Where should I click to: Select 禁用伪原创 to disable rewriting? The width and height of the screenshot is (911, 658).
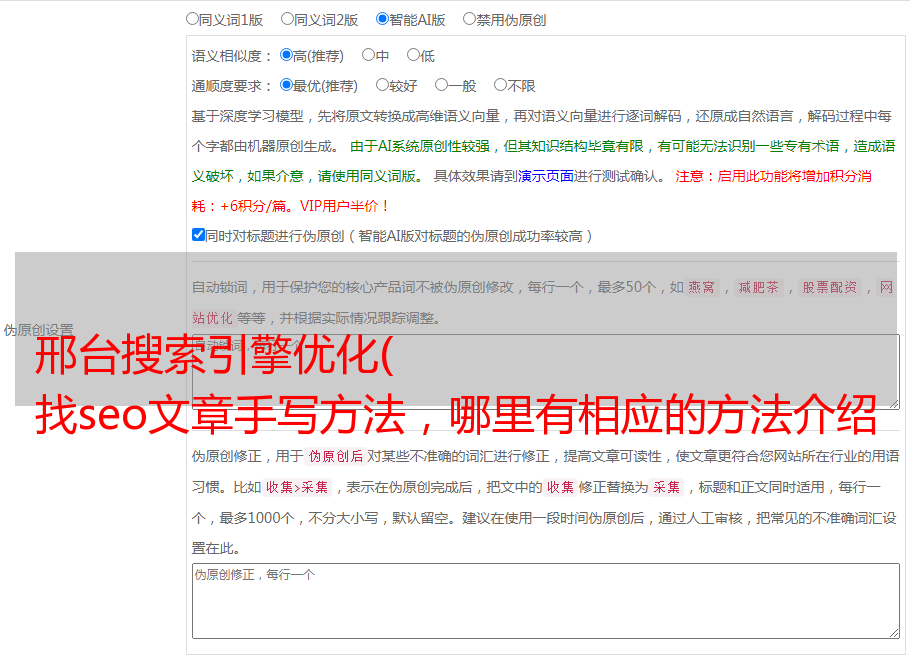(x=469, y=18)
